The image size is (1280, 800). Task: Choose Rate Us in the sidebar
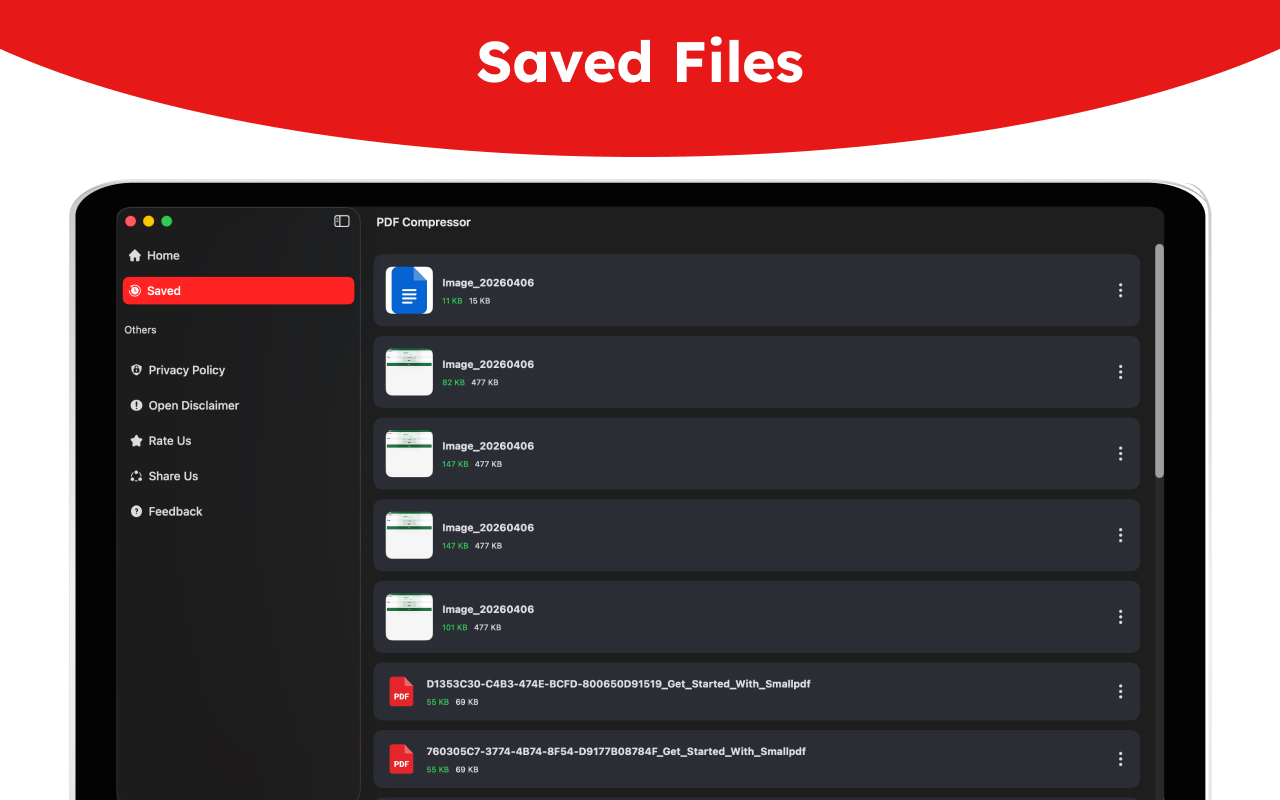point(161,441)
